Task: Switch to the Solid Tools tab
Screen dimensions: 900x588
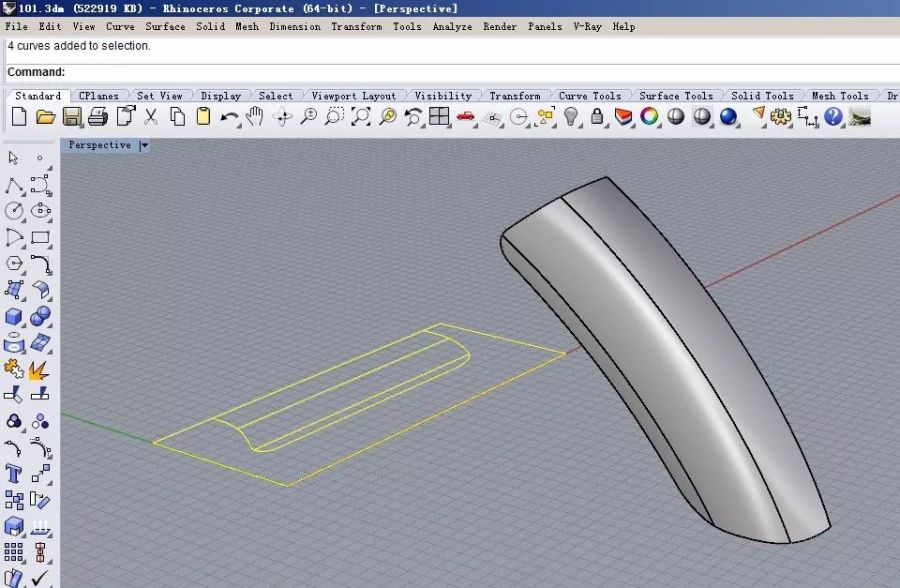Action: 764,96
